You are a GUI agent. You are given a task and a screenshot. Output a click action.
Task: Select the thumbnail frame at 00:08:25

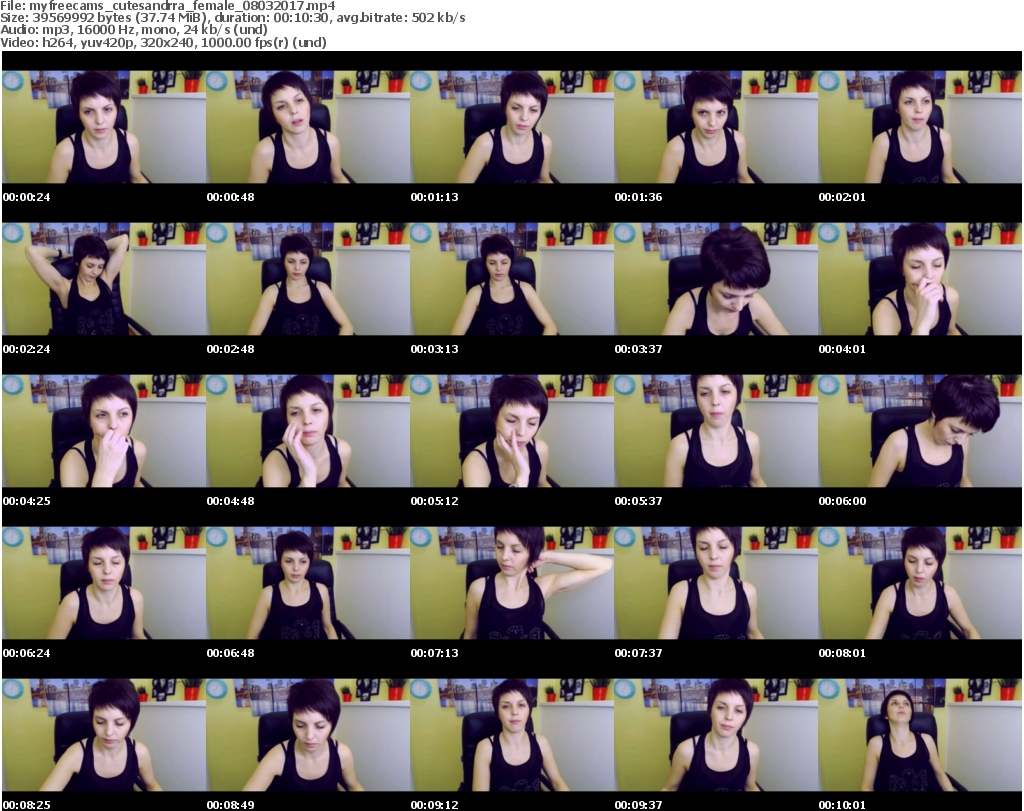point(104,735)
